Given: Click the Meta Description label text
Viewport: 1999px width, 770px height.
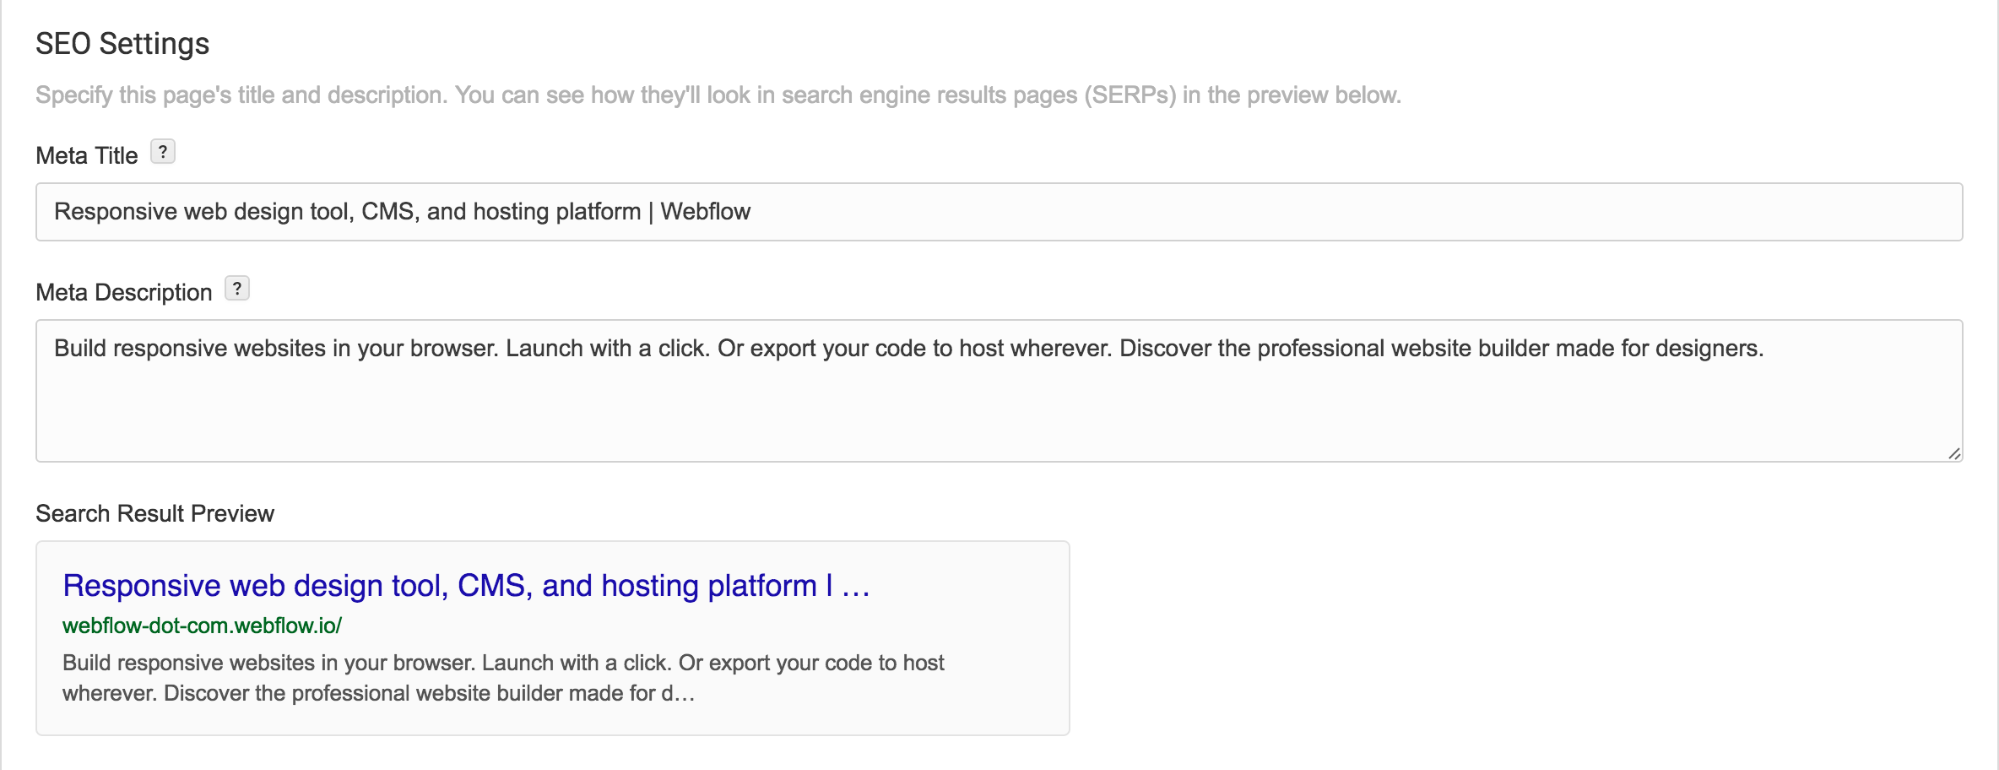Looking at the screenshot, I should (x=124, y=293).
